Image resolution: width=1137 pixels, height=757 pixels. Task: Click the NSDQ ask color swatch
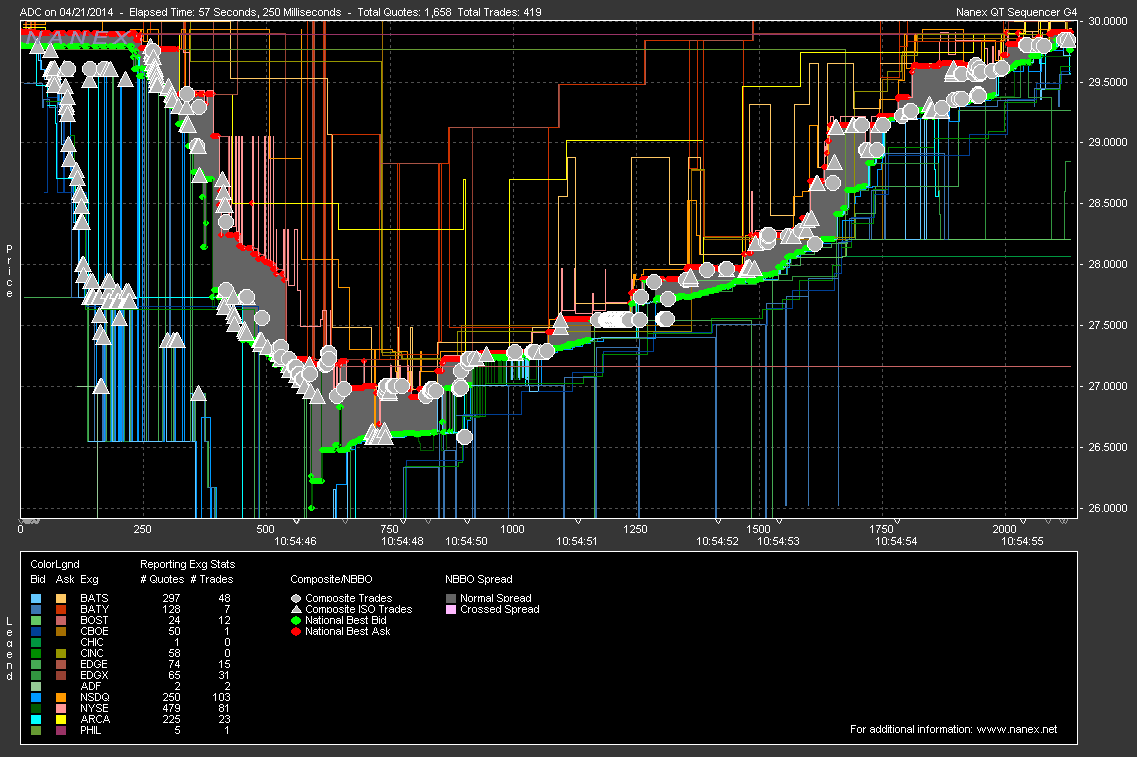tap(61, 697)
